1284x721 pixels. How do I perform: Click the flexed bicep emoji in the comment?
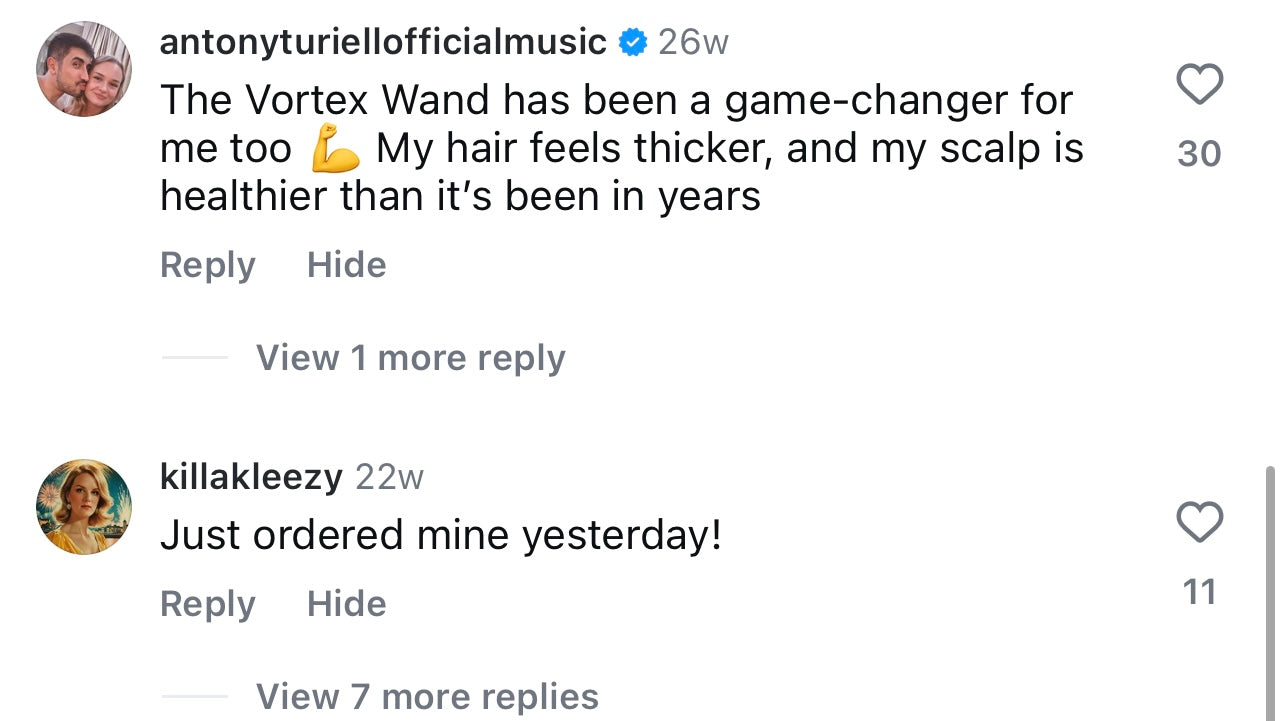click(335, 150)
